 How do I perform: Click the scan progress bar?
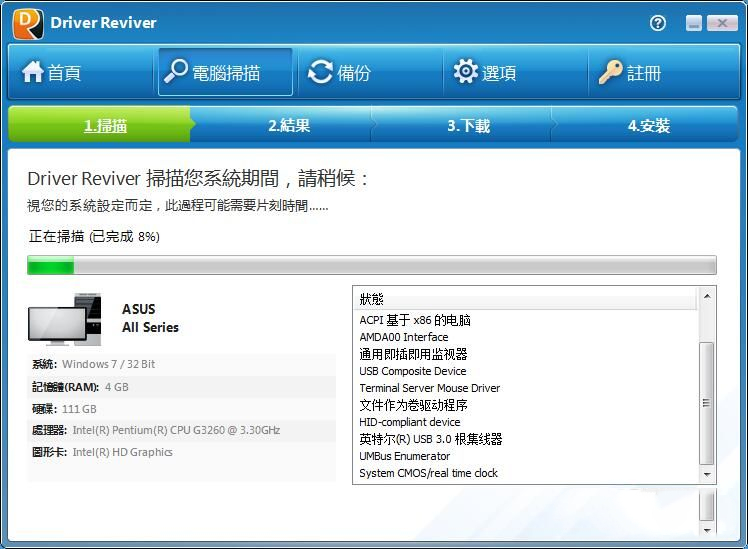coord(372,265)
